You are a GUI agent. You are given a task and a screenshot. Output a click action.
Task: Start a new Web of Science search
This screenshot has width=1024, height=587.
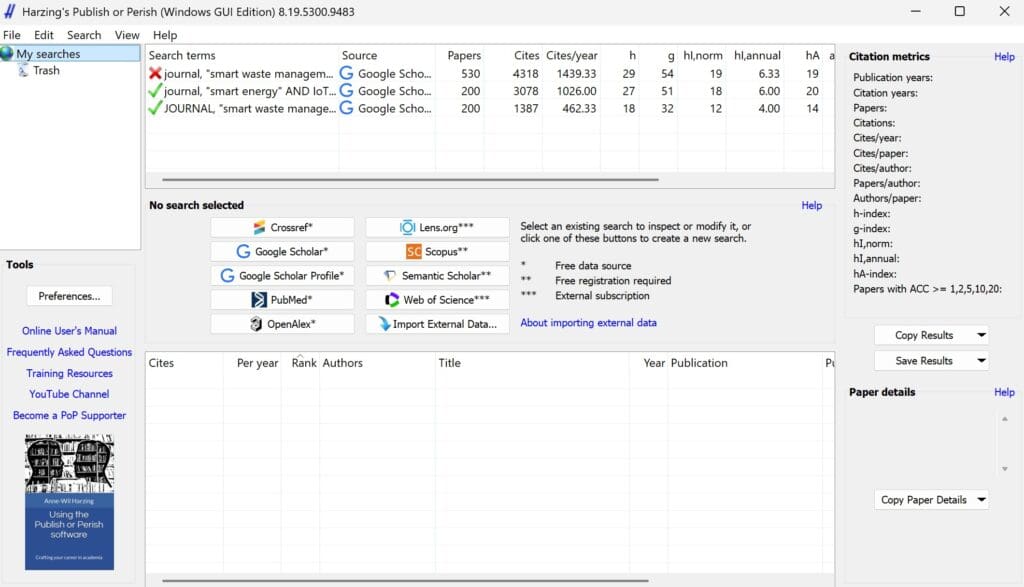click(437, 300)
